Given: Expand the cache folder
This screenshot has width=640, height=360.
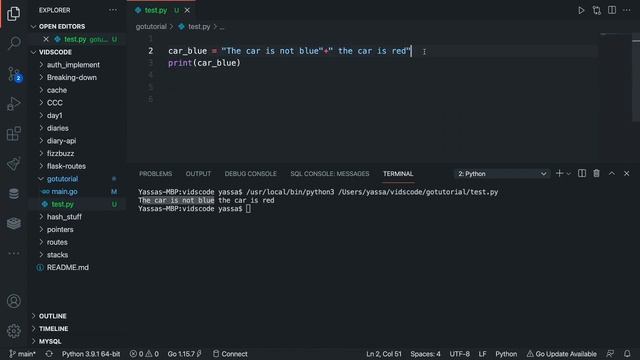Looking at the screenshot, I should click(x=57, y=90).
